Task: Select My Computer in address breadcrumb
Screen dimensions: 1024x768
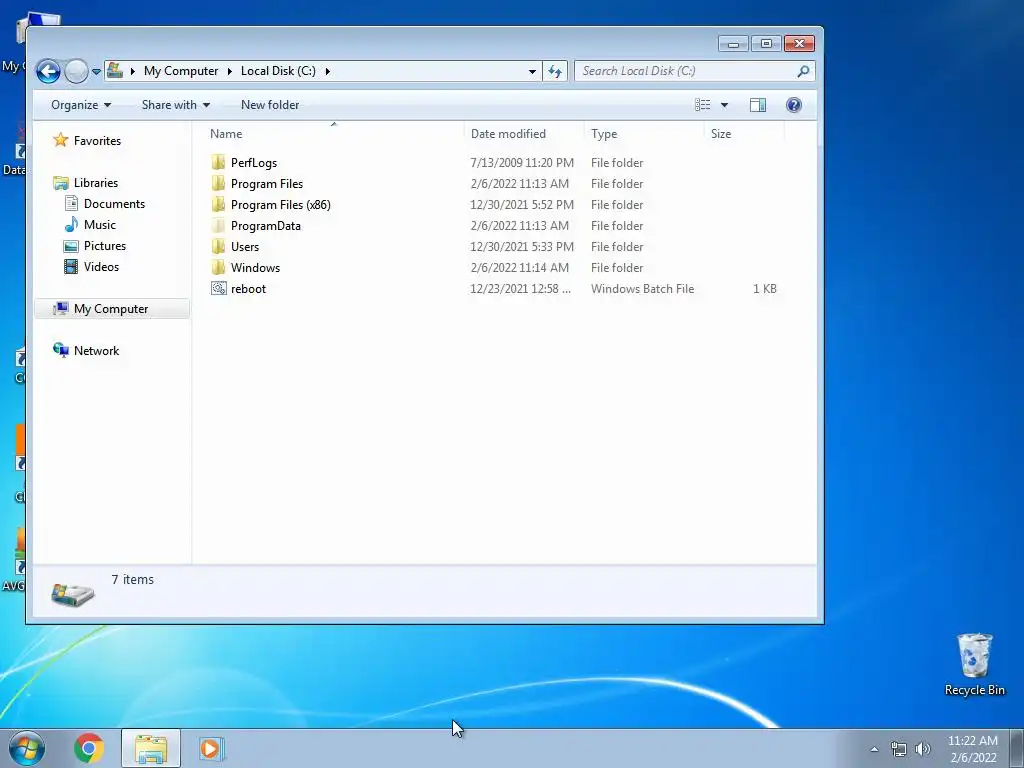Action: coord(181,71)
